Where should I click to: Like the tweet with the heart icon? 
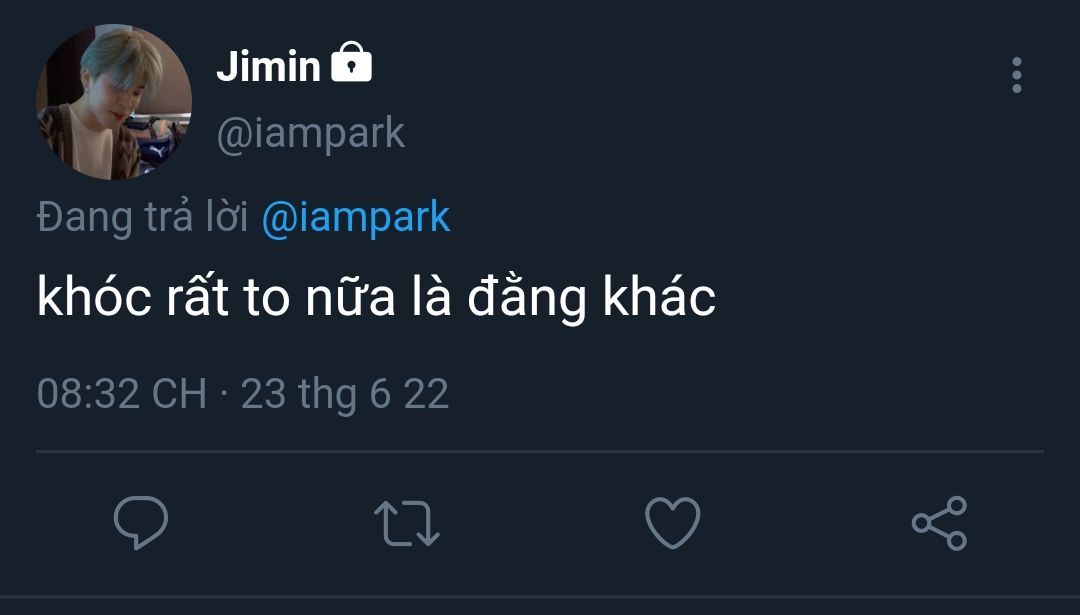(672, 523)
